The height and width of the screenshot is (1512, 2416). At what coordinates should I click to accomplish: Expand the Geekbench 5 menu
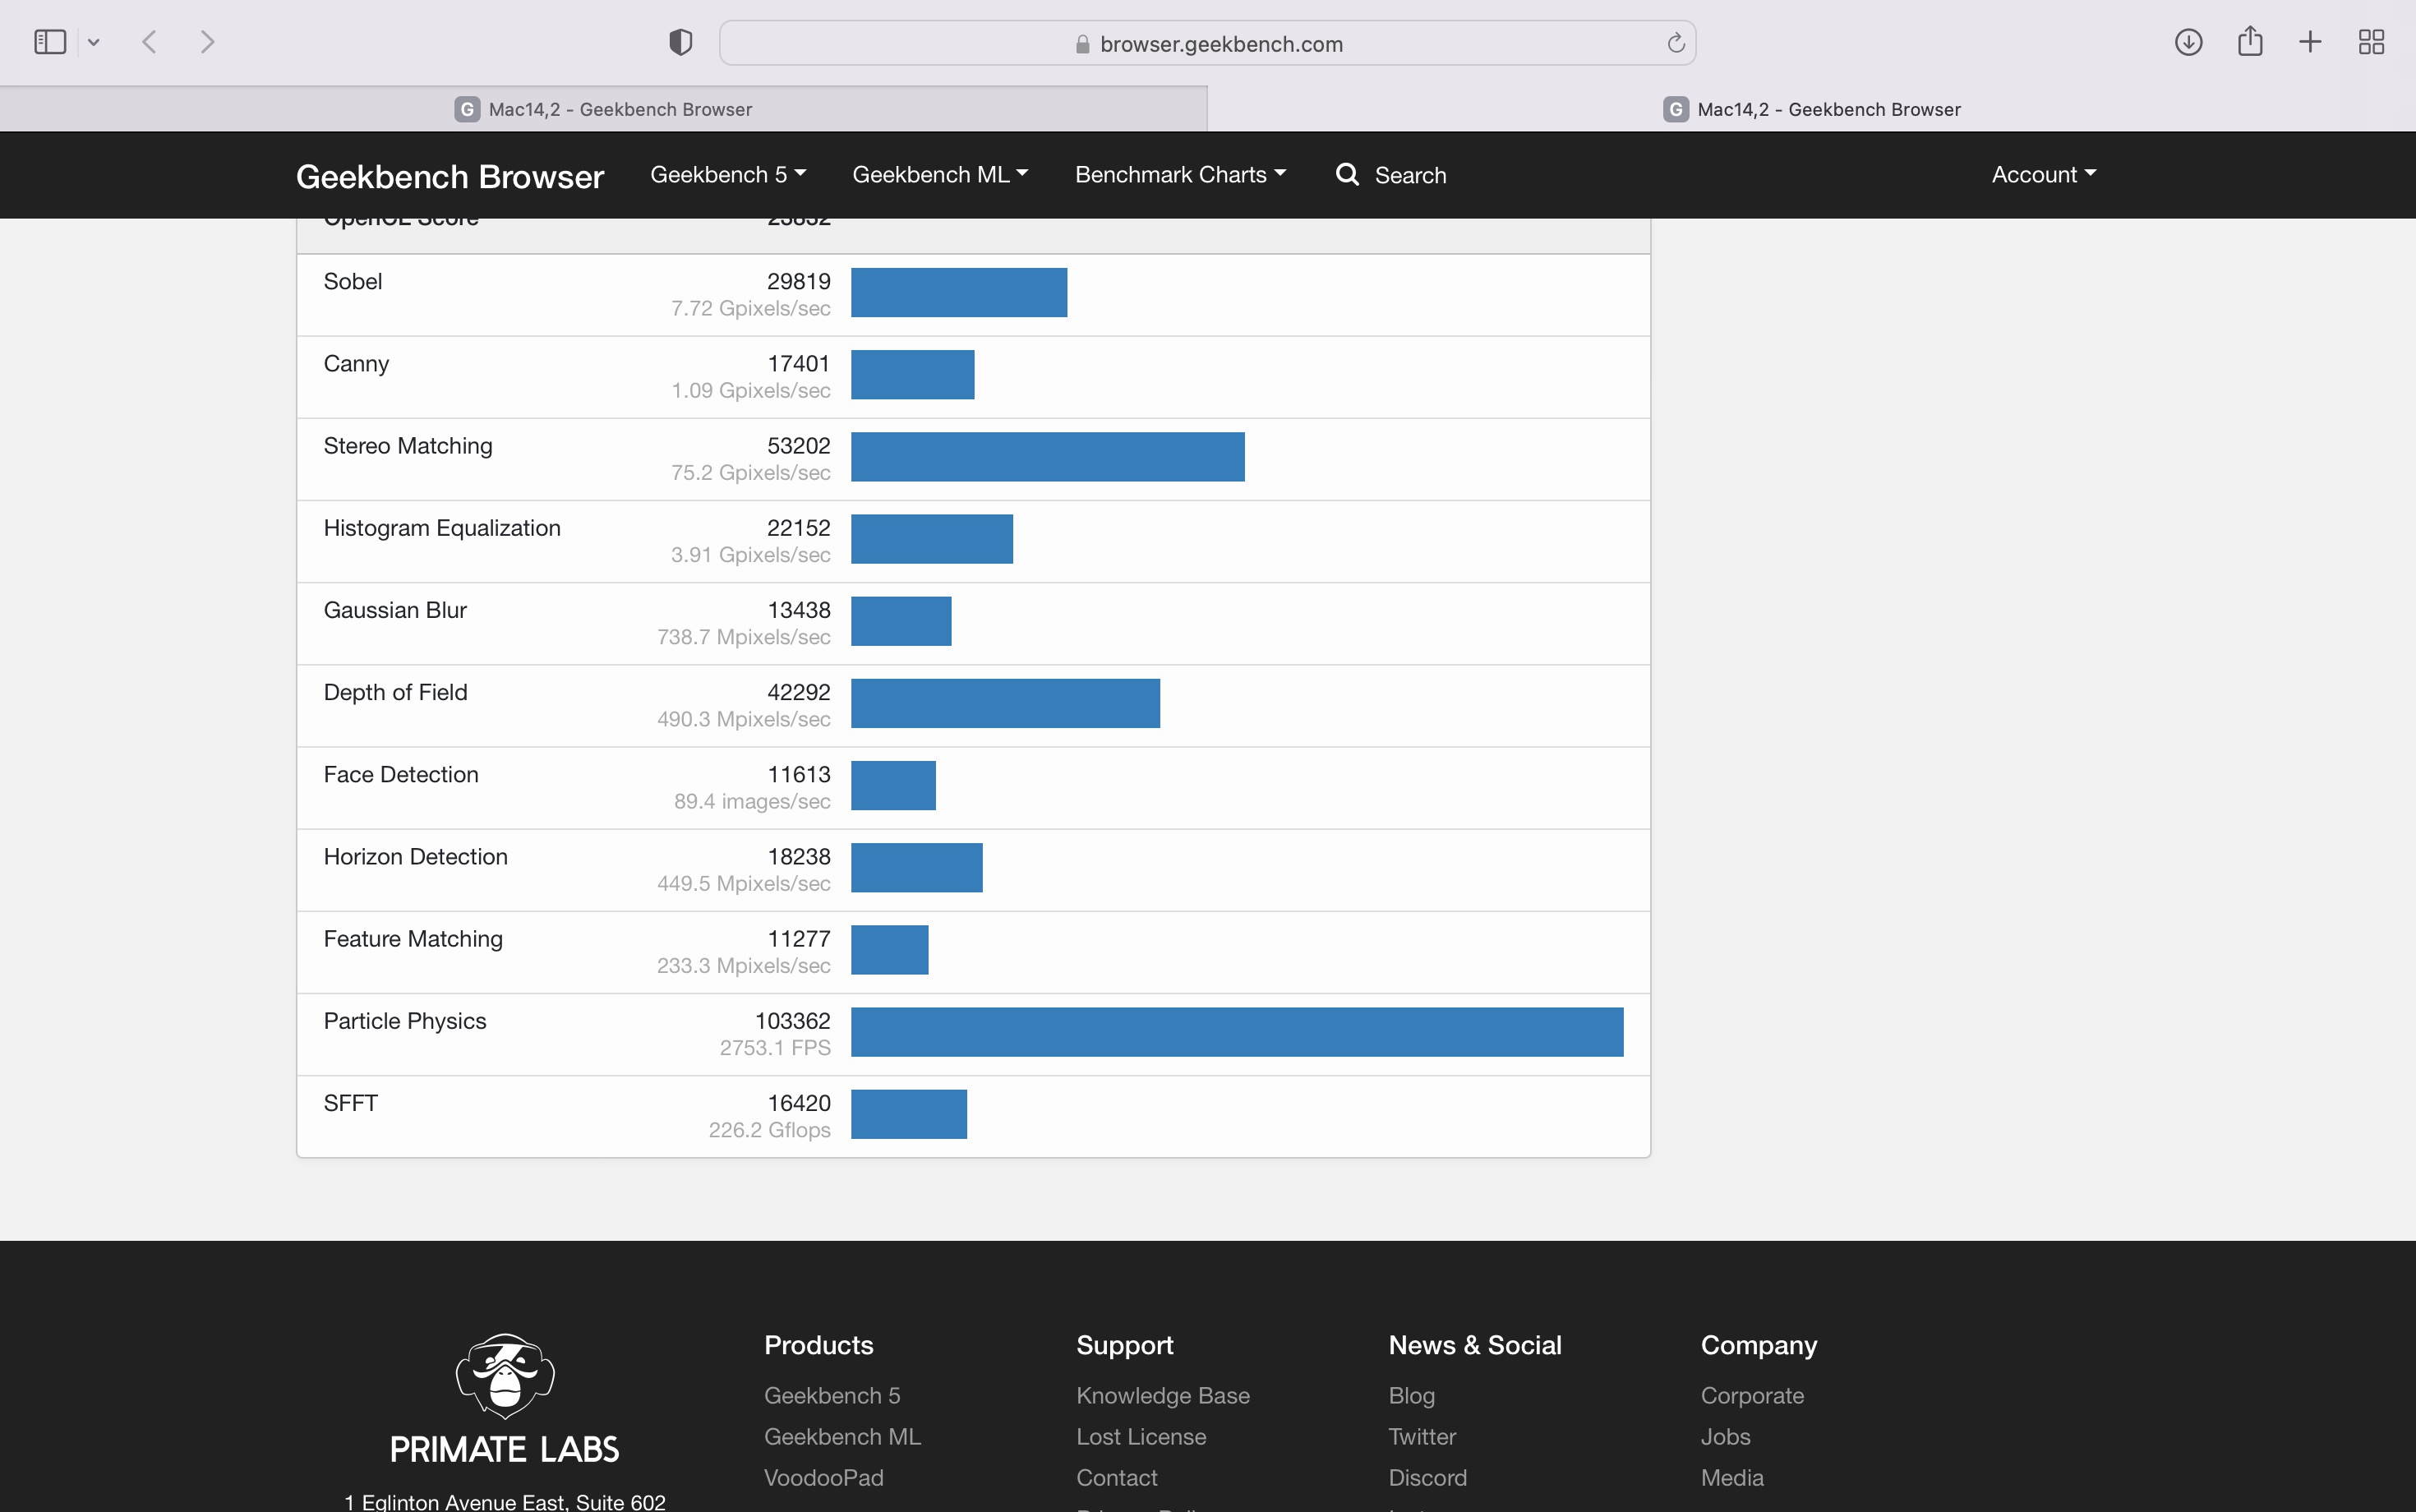[x=728, y=175]
